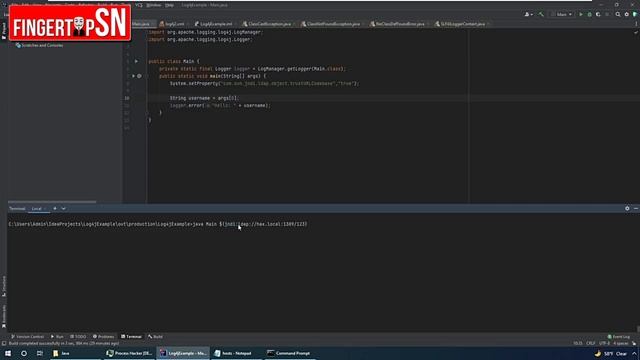Click the user account icon in toolbar
Viewport: 640px width, 360px height.
528,14
